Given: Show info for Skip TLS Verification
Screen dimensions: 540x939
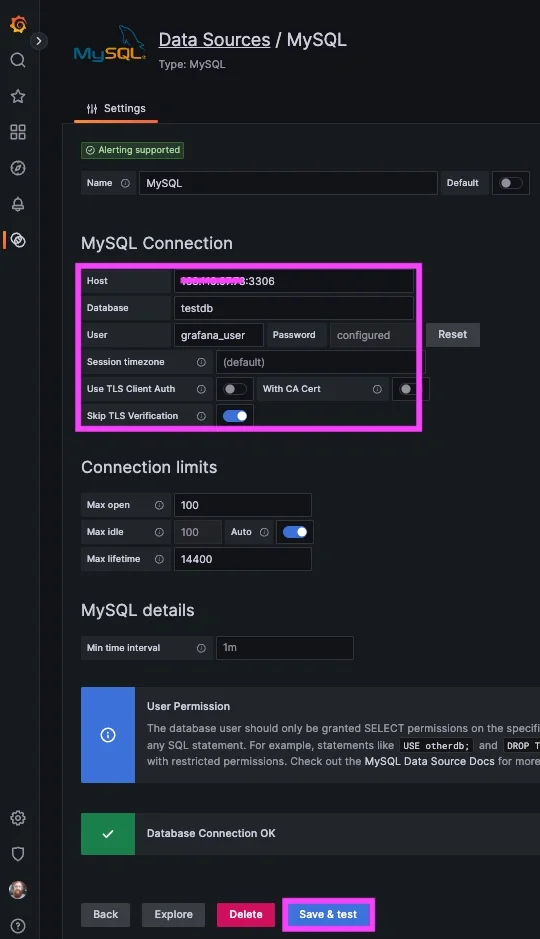Looking at the screenshot, I should (x=201, y=416).
